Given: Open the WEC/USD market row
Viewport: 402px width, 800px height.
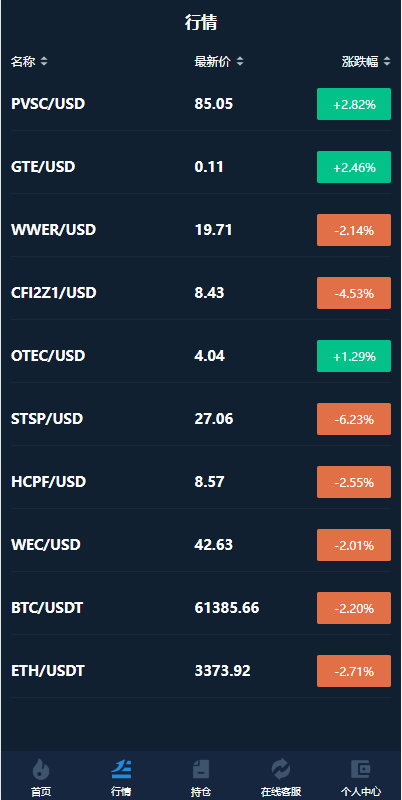Looking at the screenshot, I should pos(201,545).
